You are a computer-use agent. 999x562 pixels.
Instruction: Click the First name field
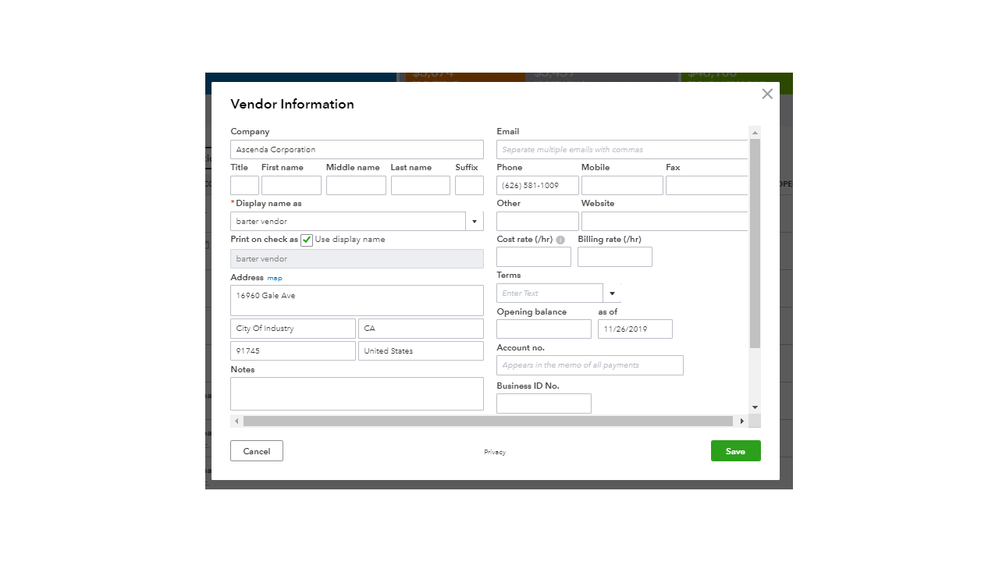click(291, 185)
